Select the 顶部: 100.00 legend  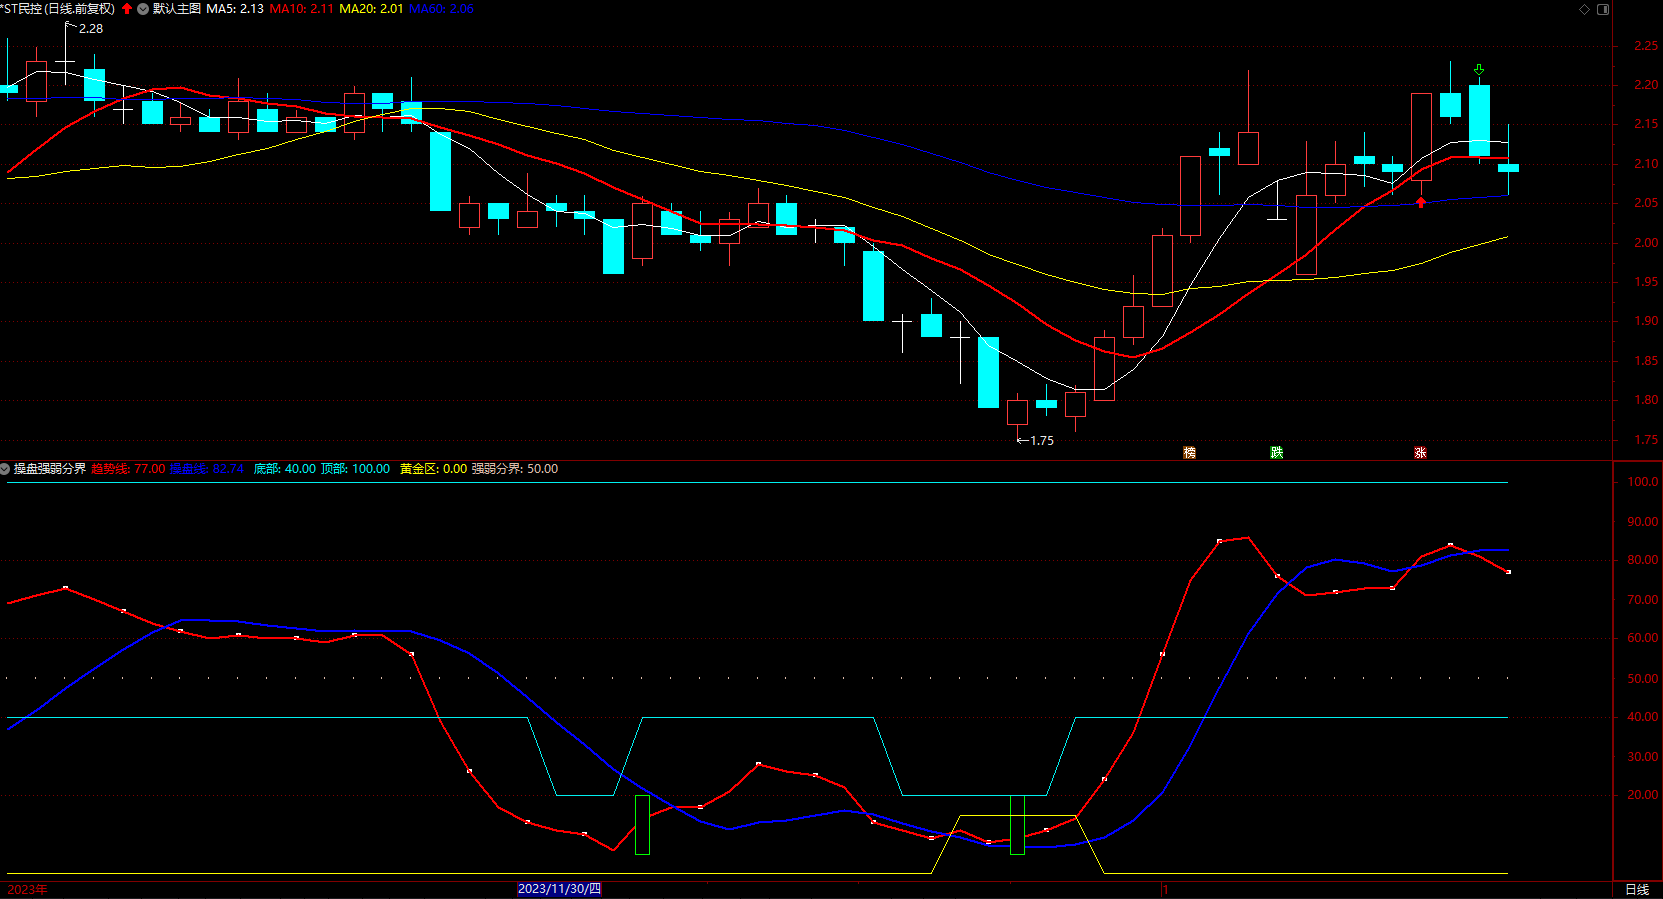[x=356, y=469]
